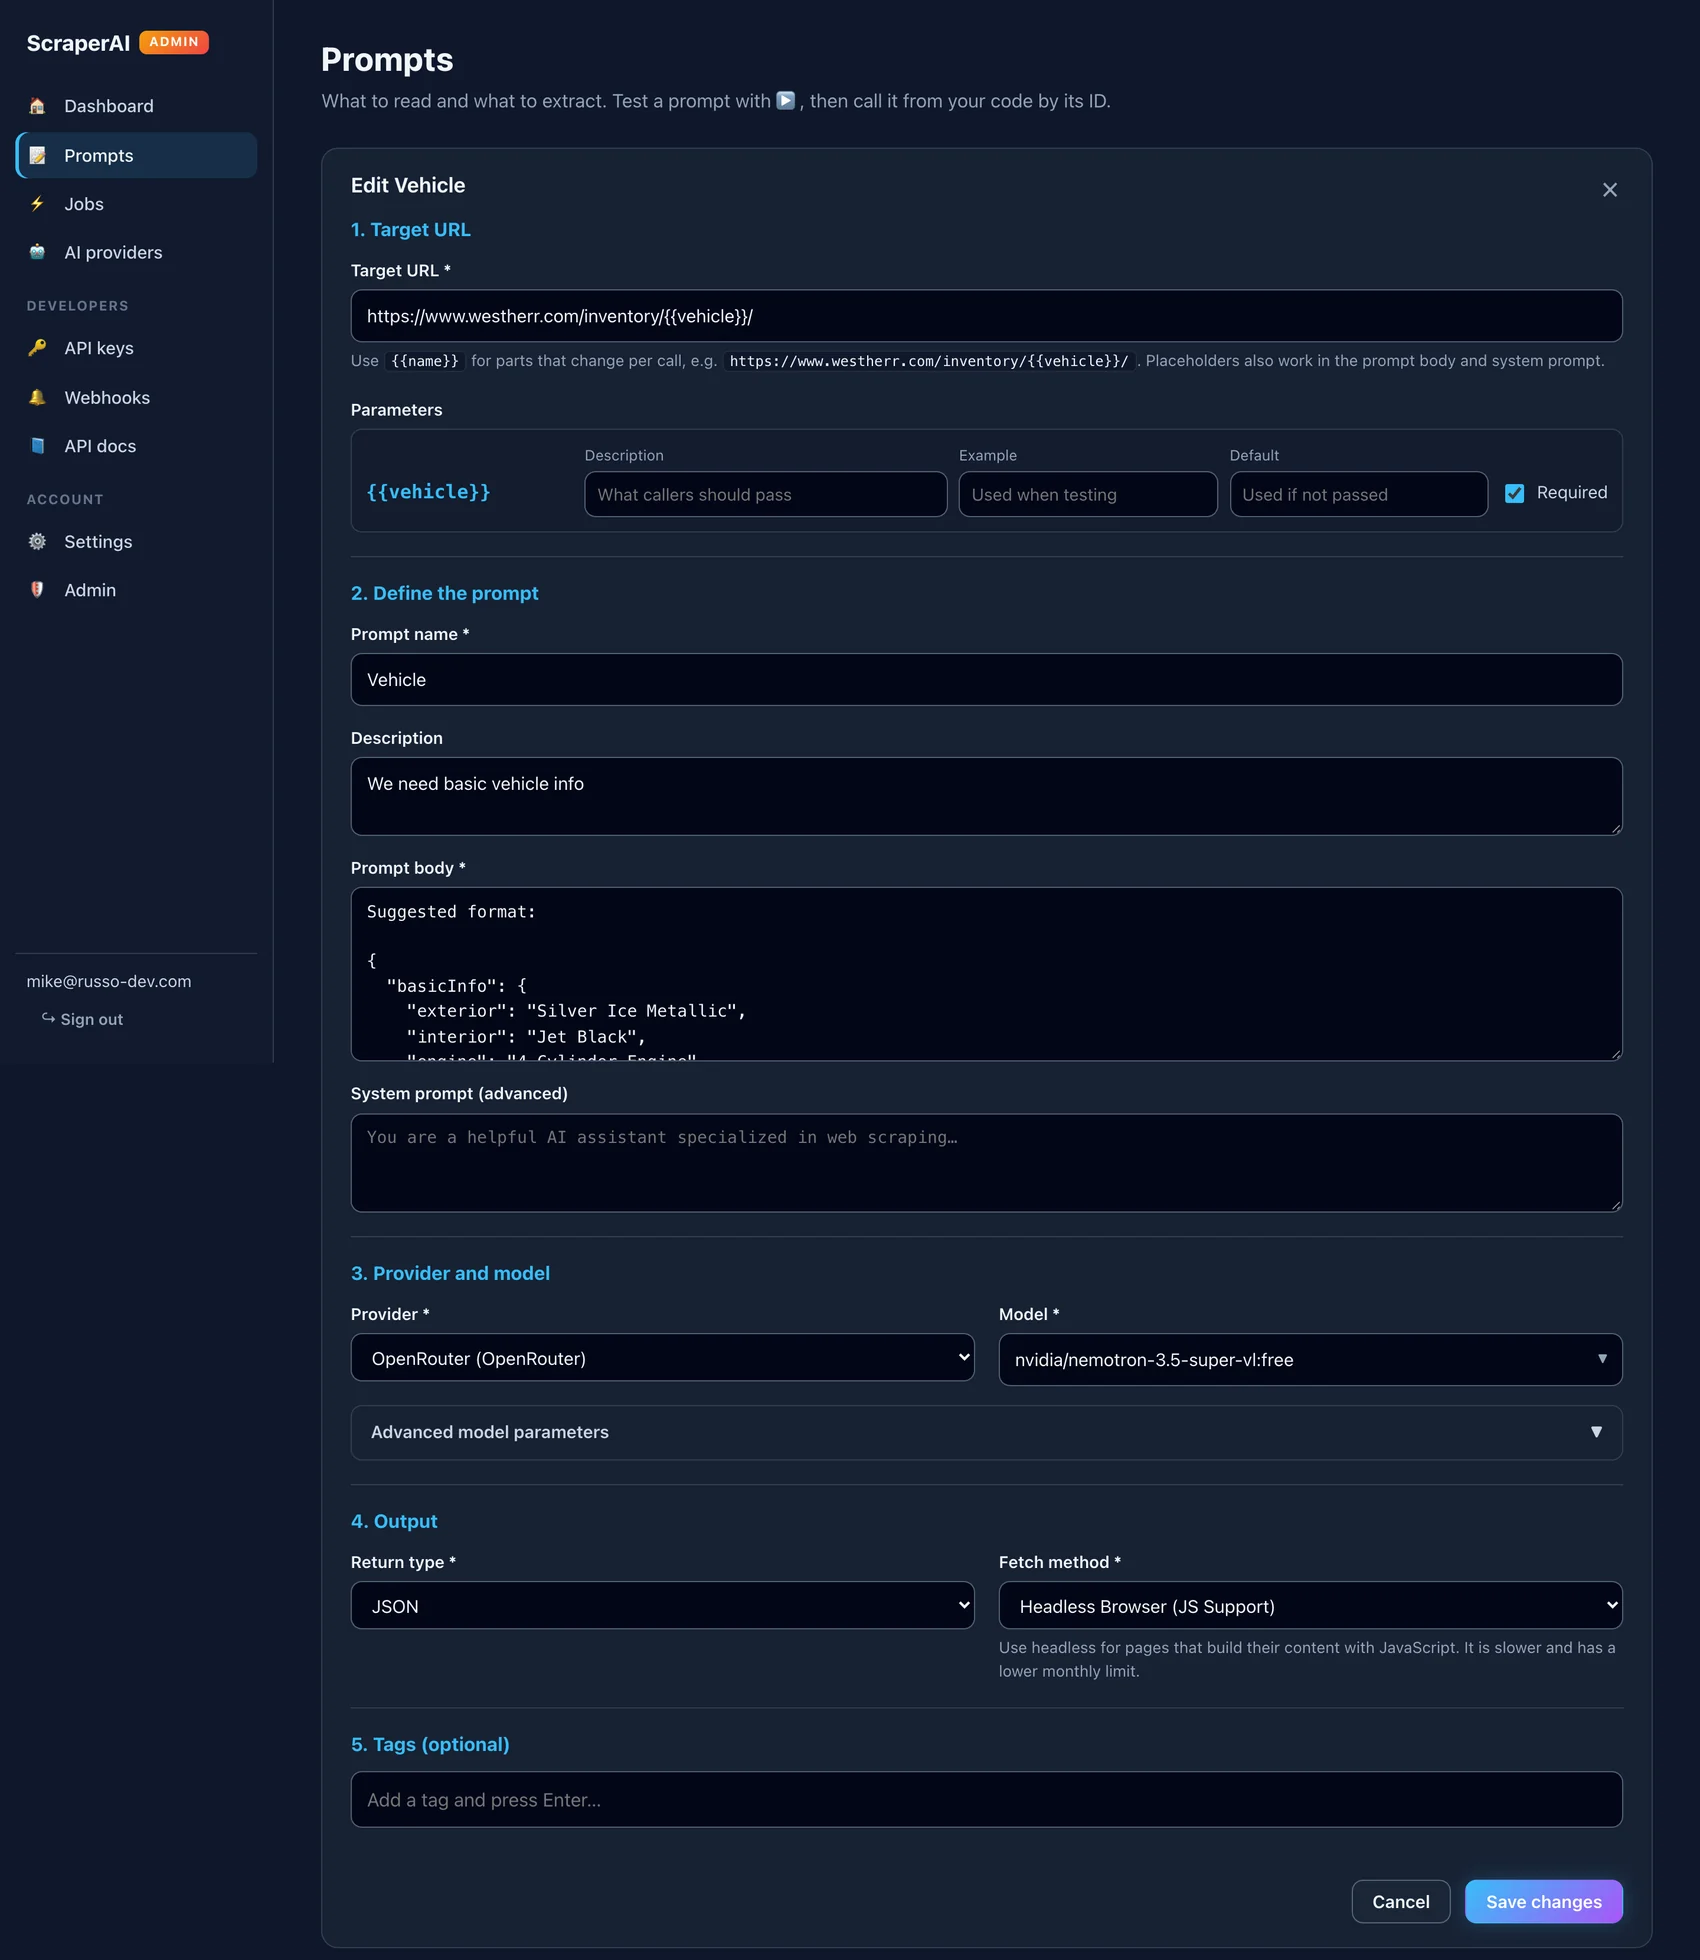The height and width of the screenshot is (1960, 1700).
Task: Click the ScraperAI logo text
Action: pyautogui.click(x=78, y=43)
